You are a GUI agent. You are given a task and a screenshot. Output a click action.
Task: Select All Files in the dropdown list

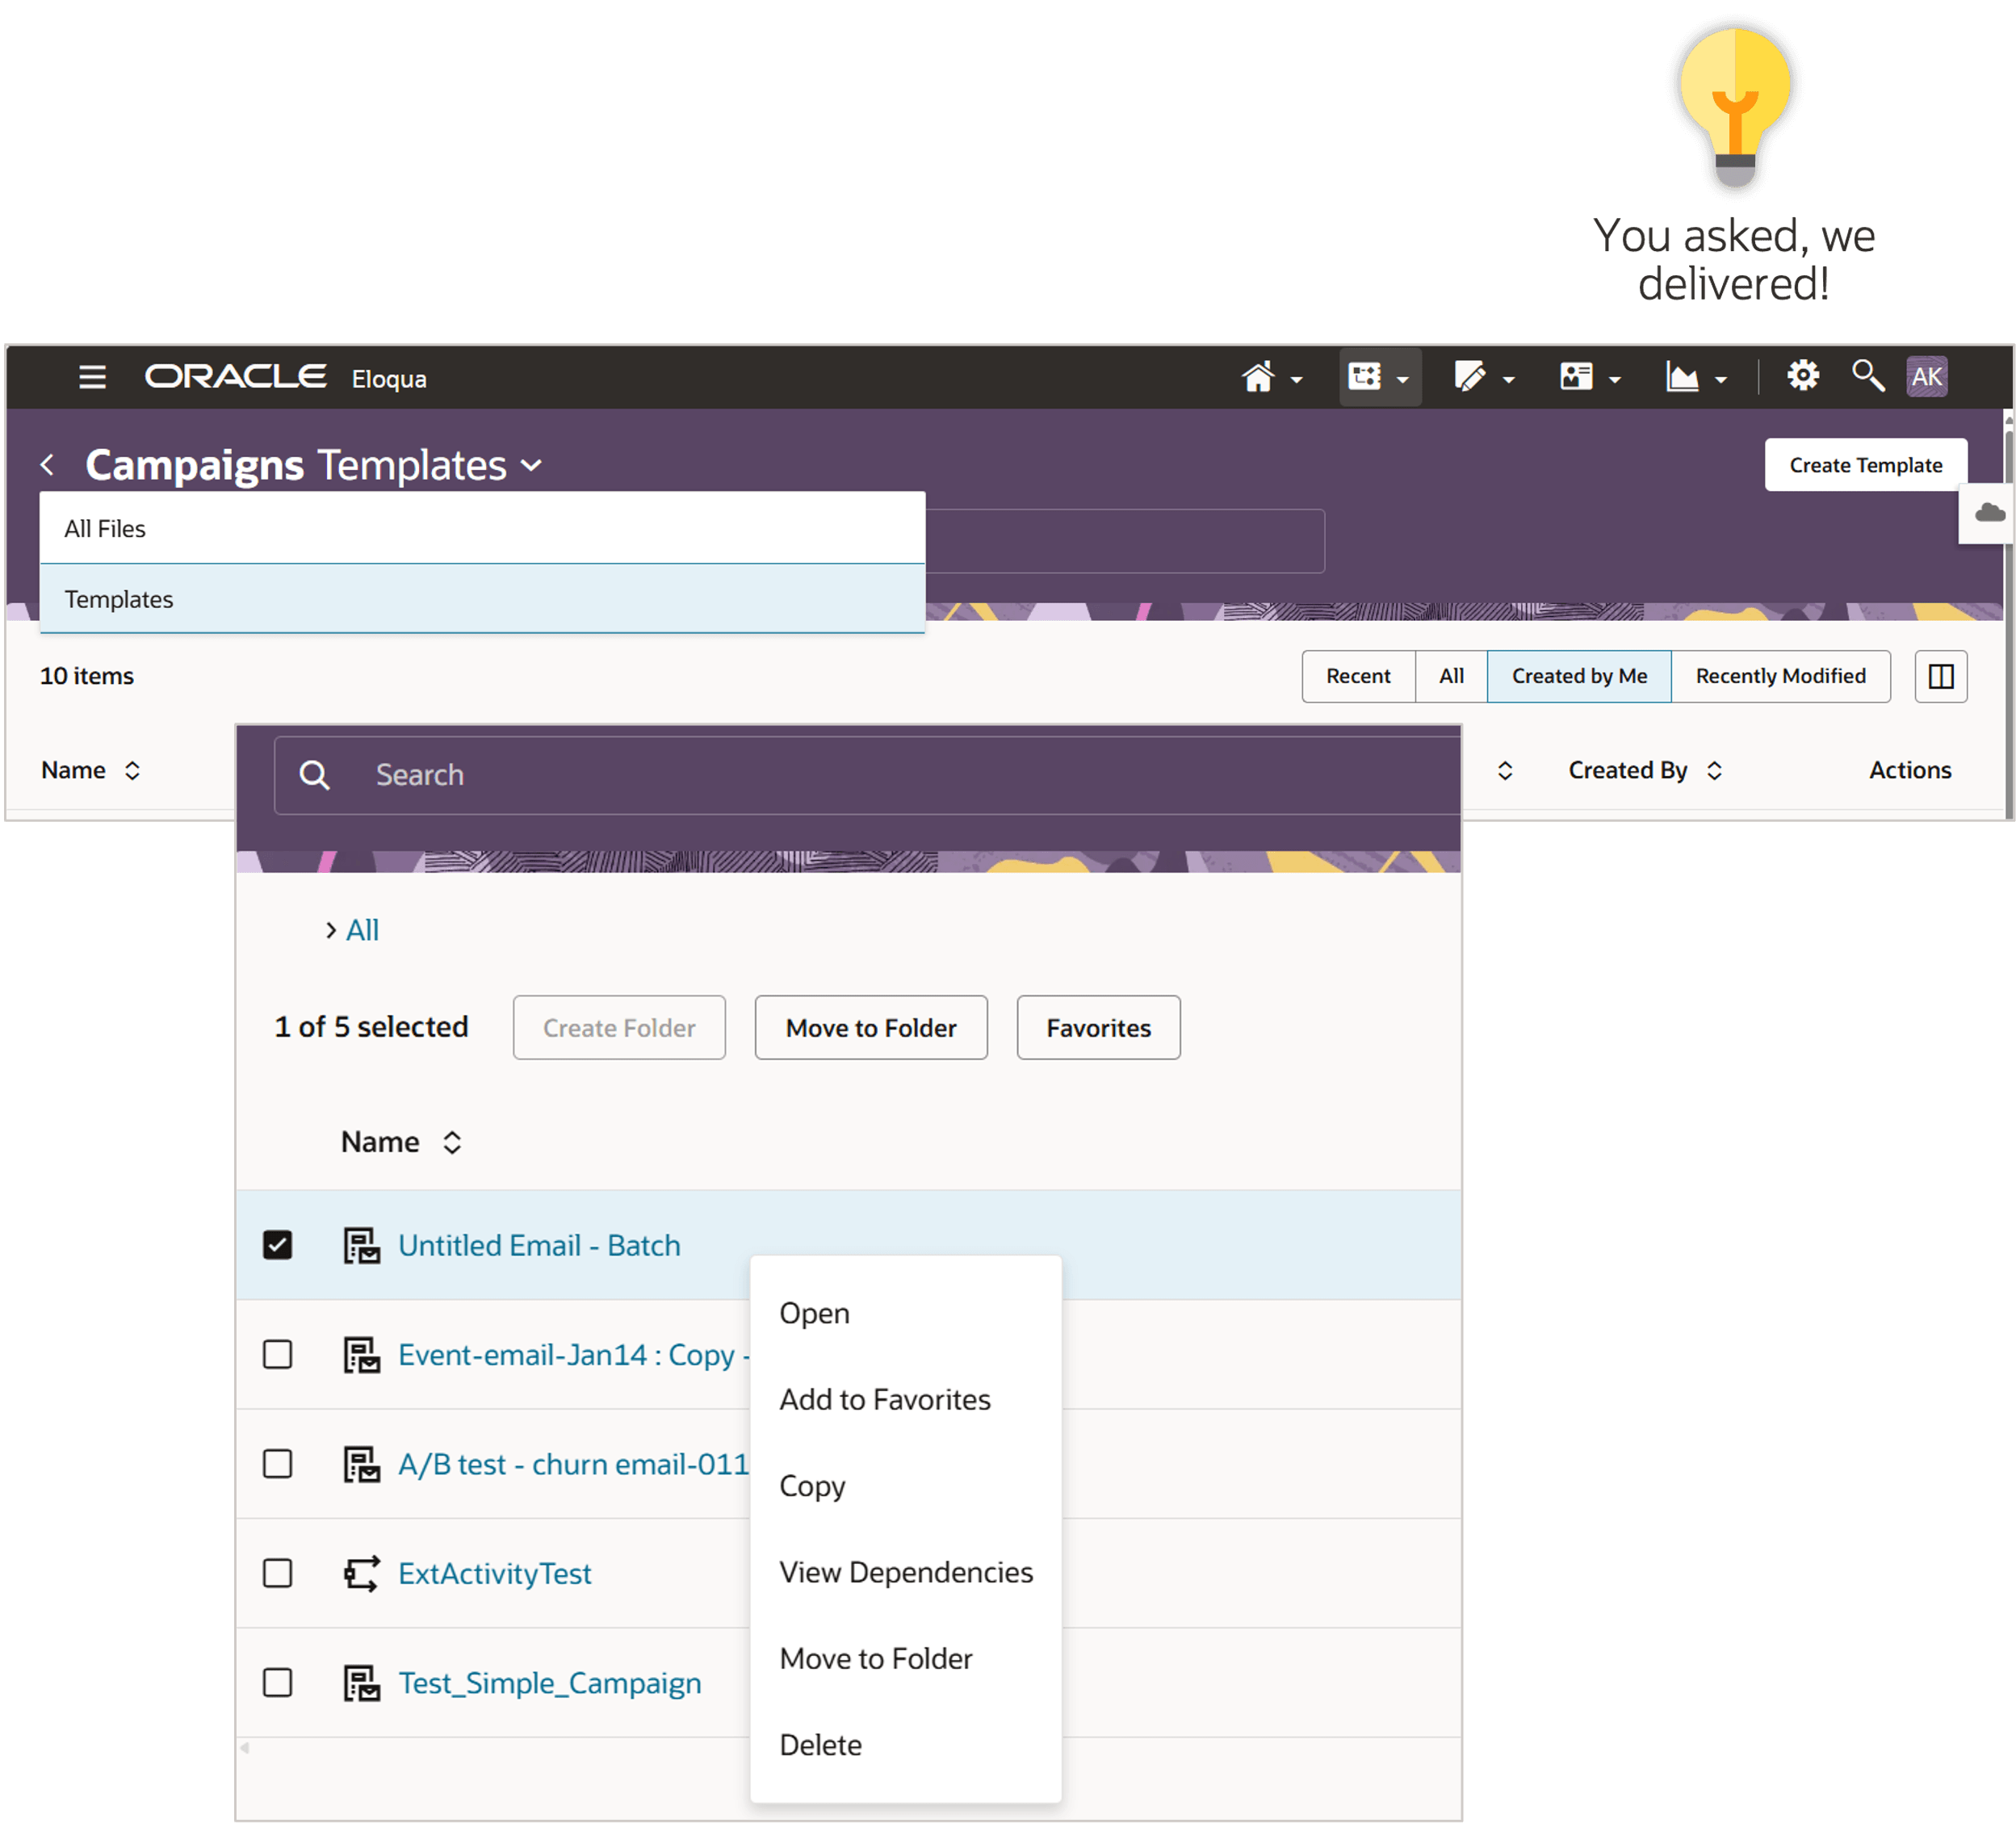[x=105, y=528]
